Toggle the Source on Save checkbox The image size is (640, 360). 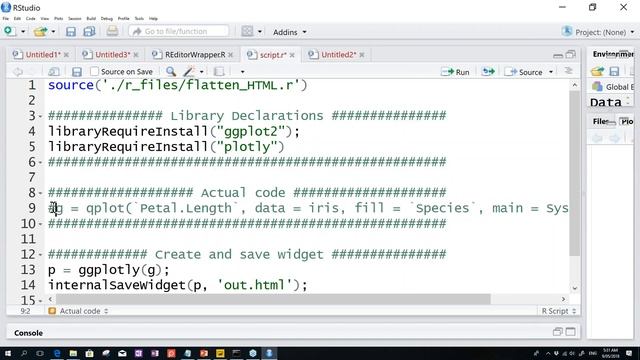(x=94, y=71)
